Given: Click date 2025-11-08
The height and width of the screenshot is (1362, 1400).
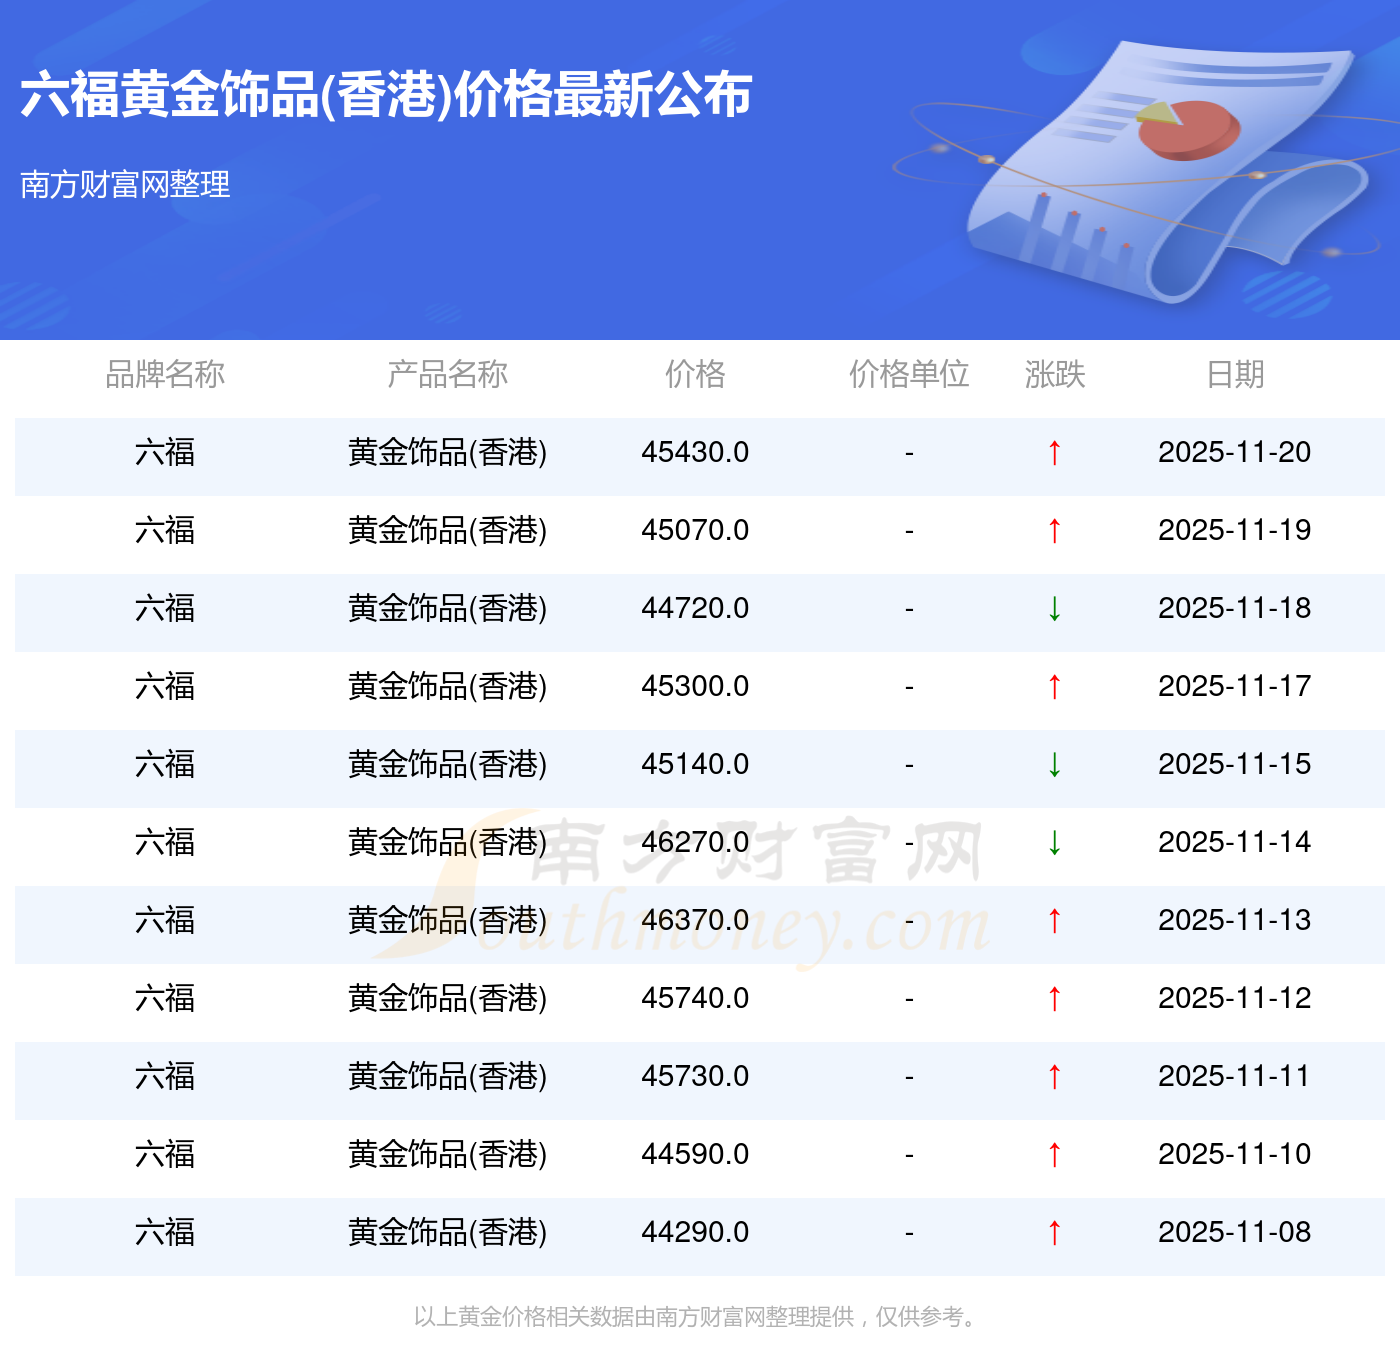Looking at the screenshot, I should (1235, 1232).
